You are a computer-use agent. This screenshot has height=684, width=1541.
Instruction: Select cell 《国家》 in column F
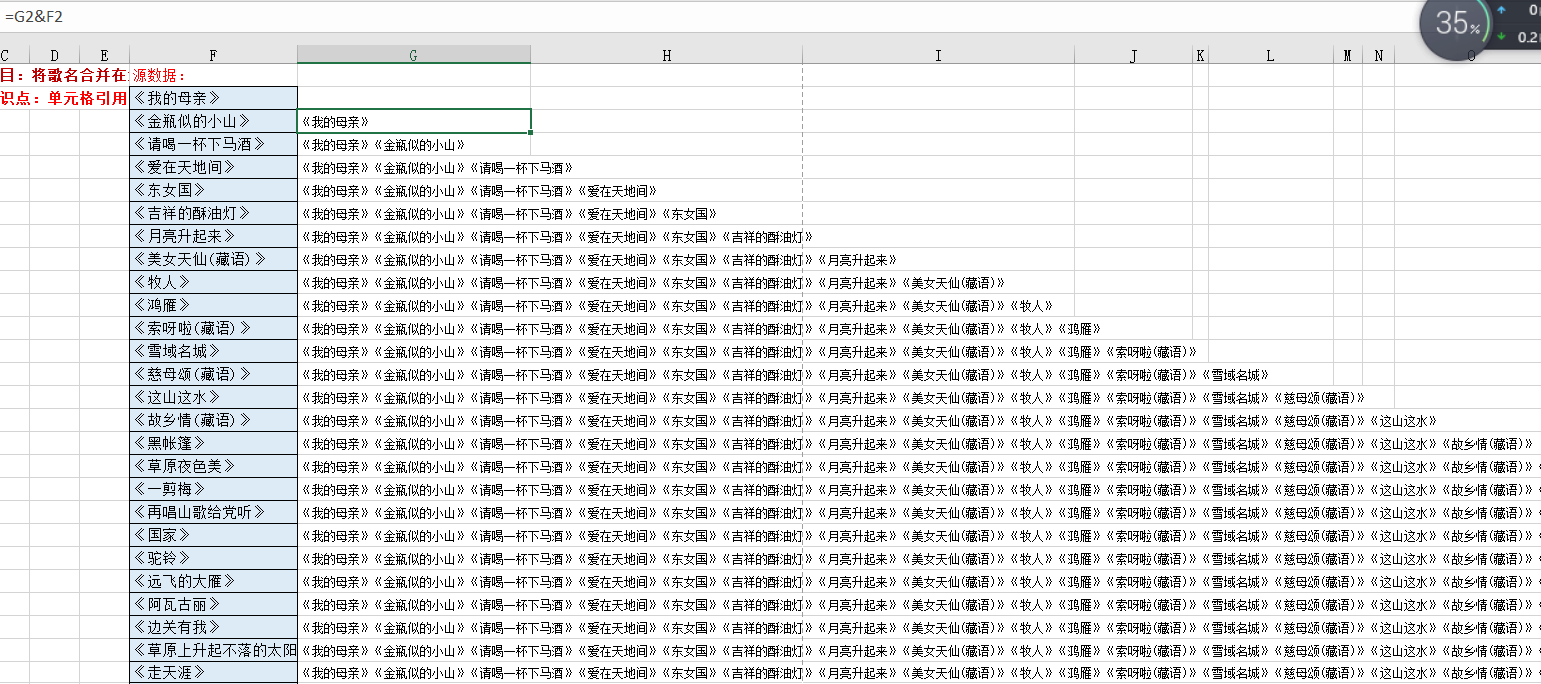213,535
